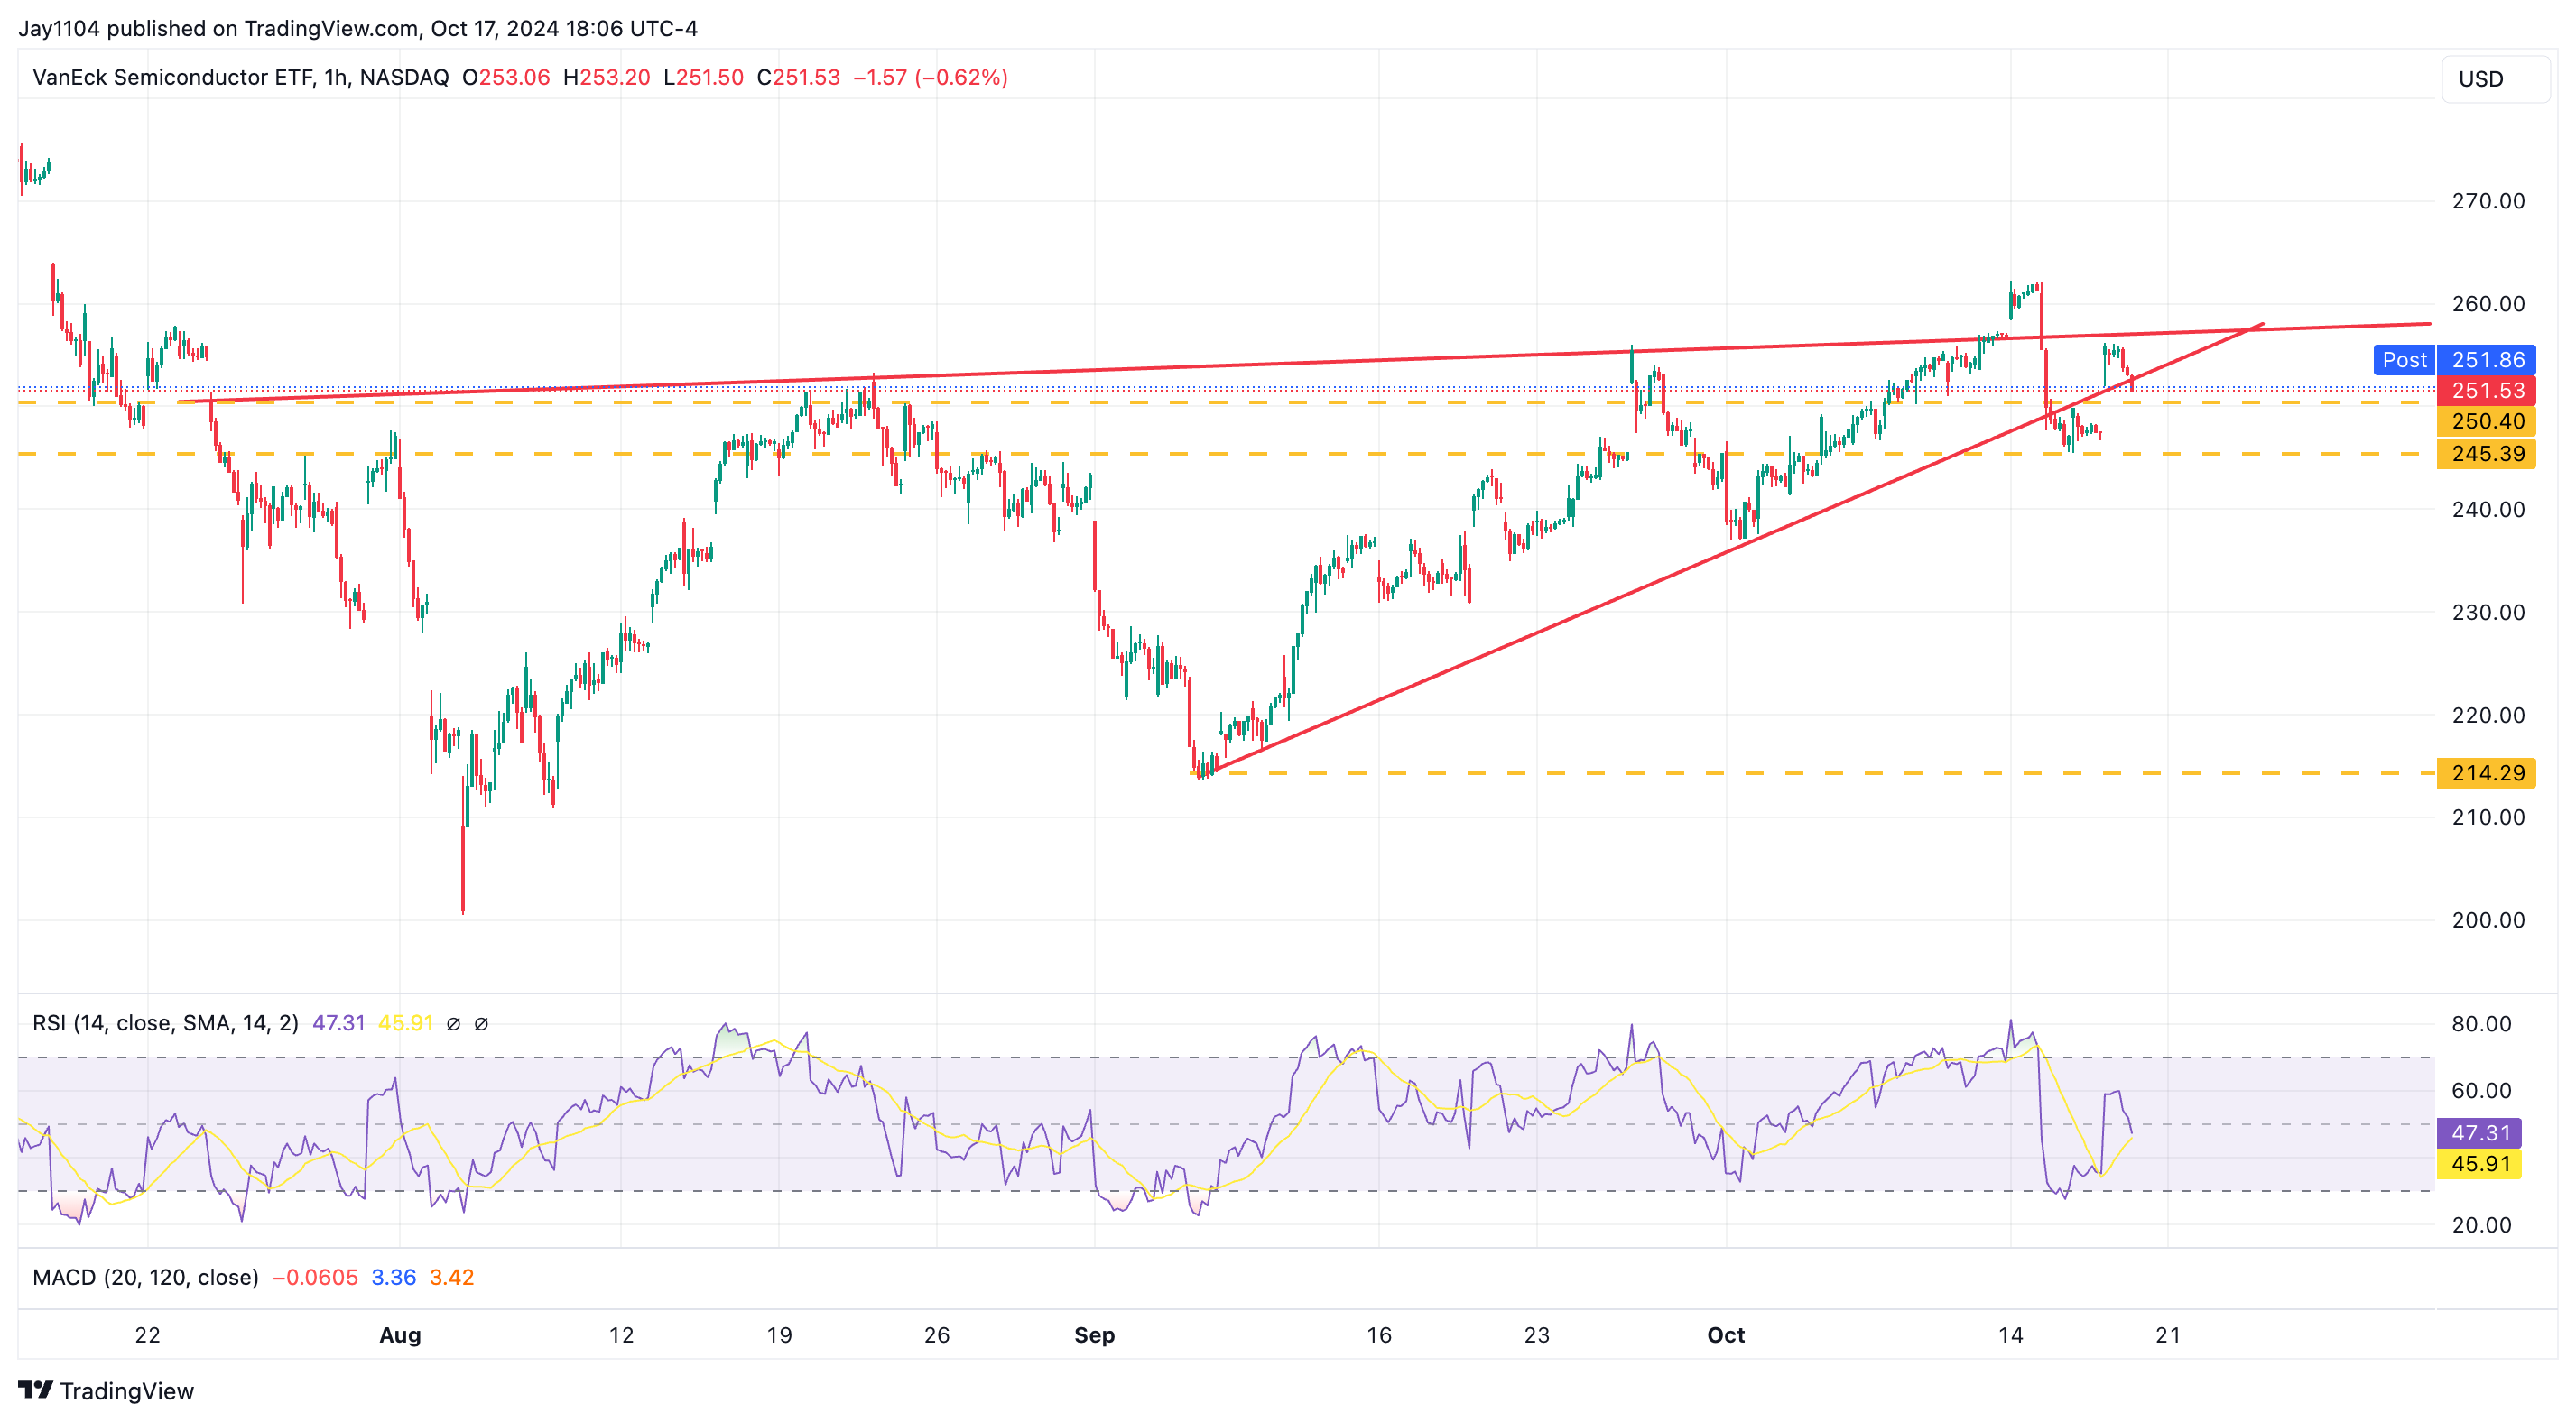Click the 21 date axis label
2576x1422 pixels.
pyautogui.click(x=2167, y=1335)
